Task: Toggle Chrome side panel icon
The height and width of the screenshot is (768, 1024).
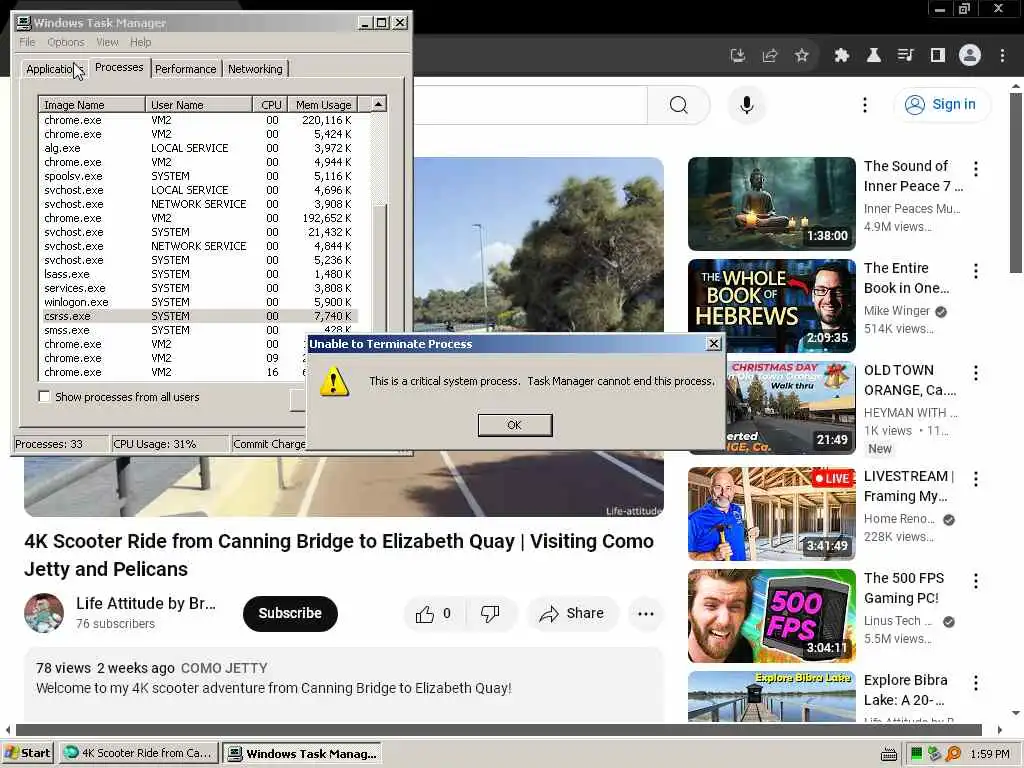Action: pos(938,56)
